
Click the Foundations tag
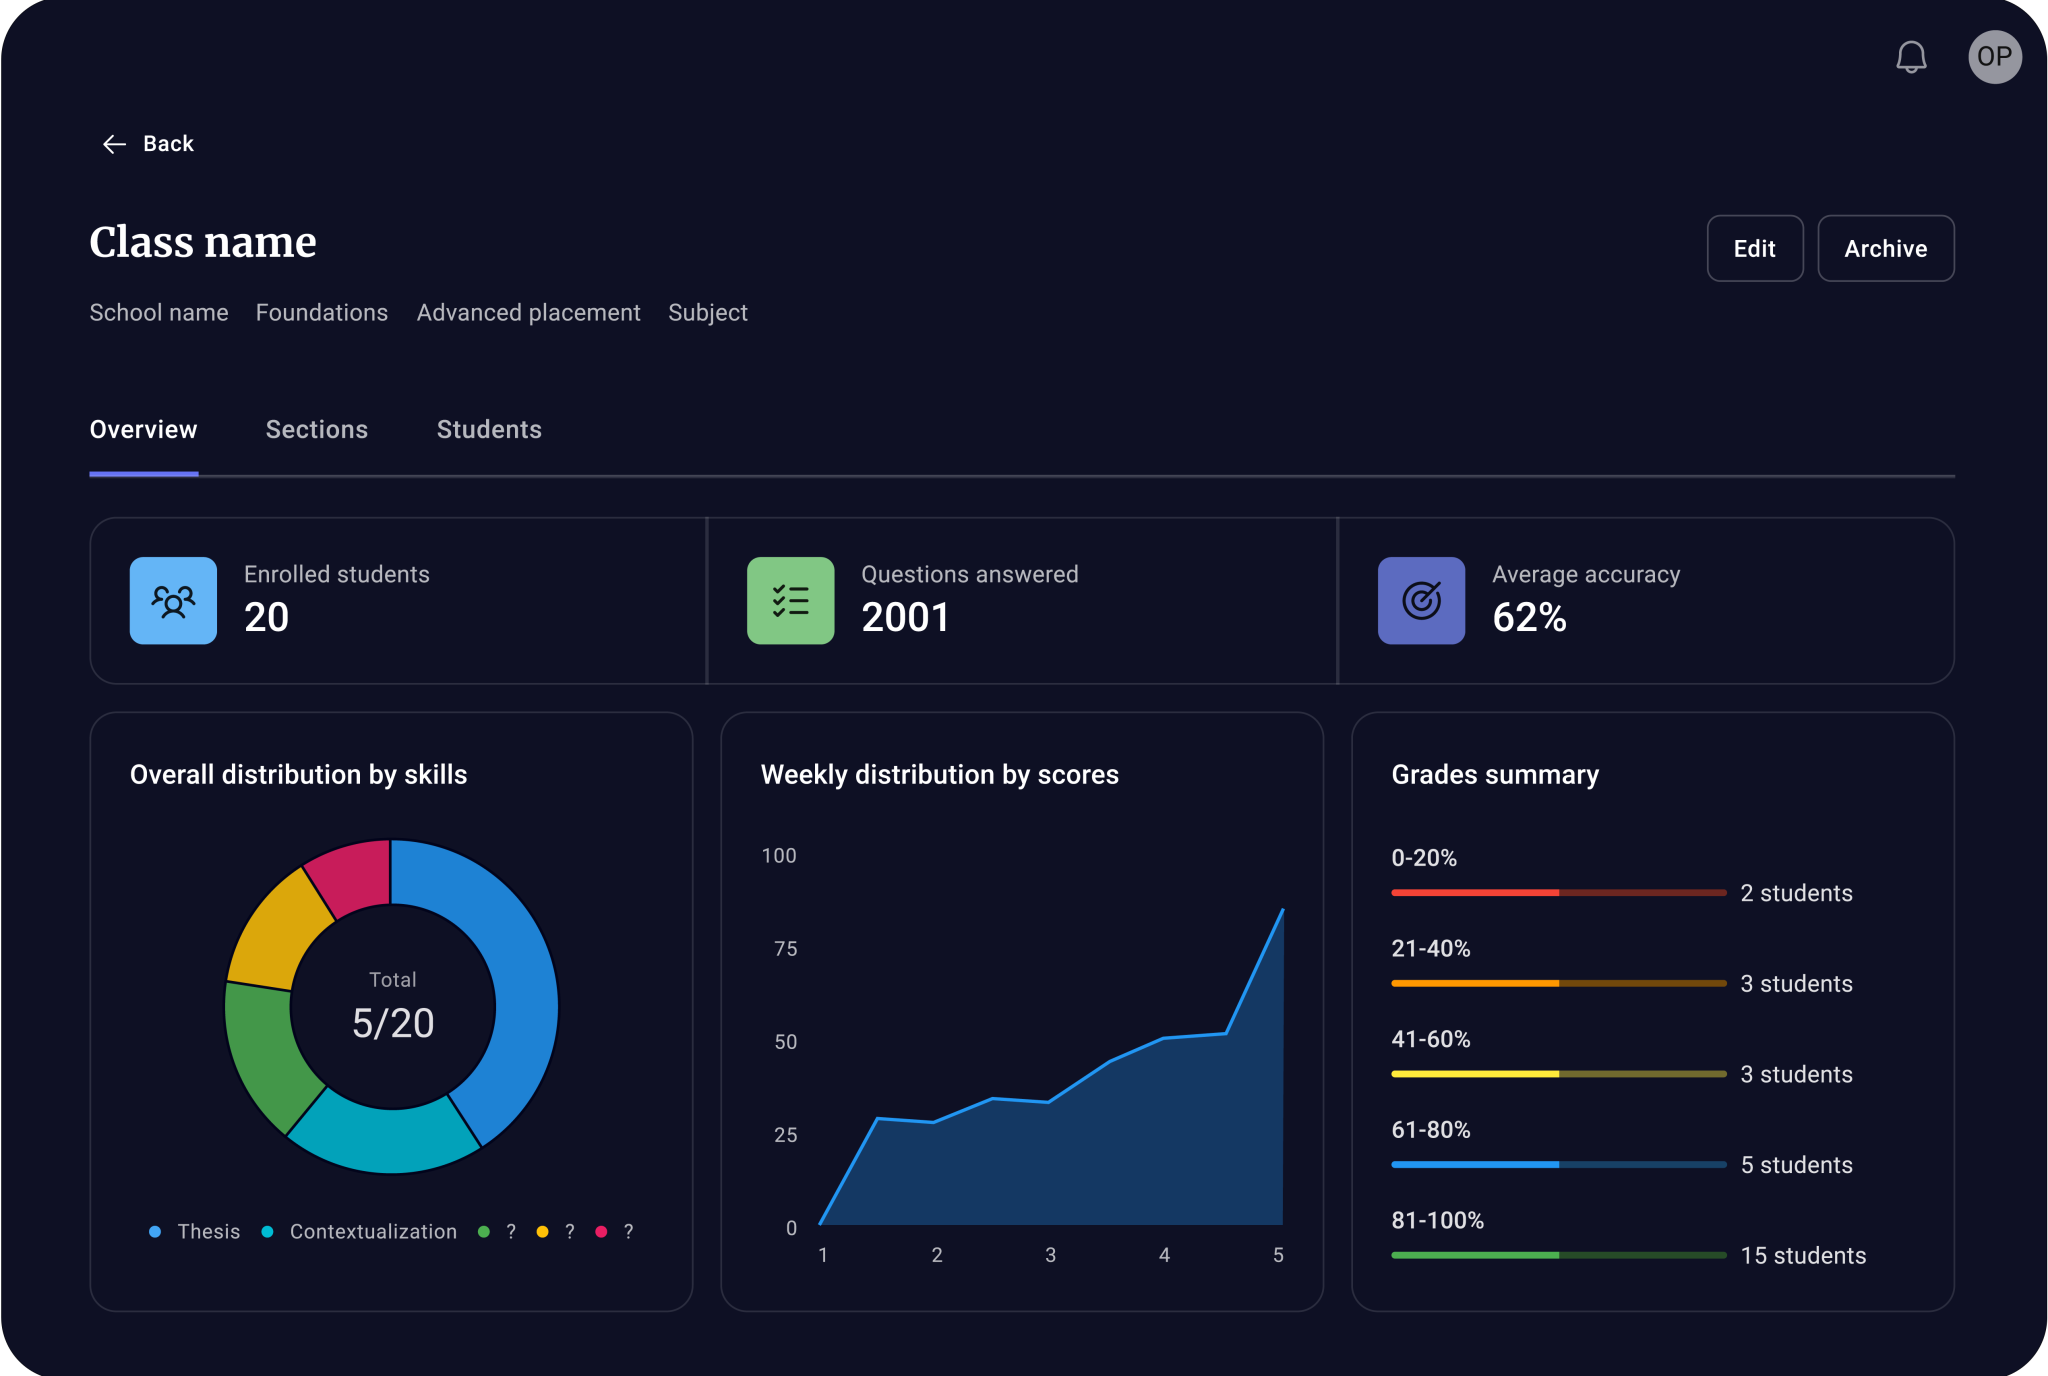321,313
